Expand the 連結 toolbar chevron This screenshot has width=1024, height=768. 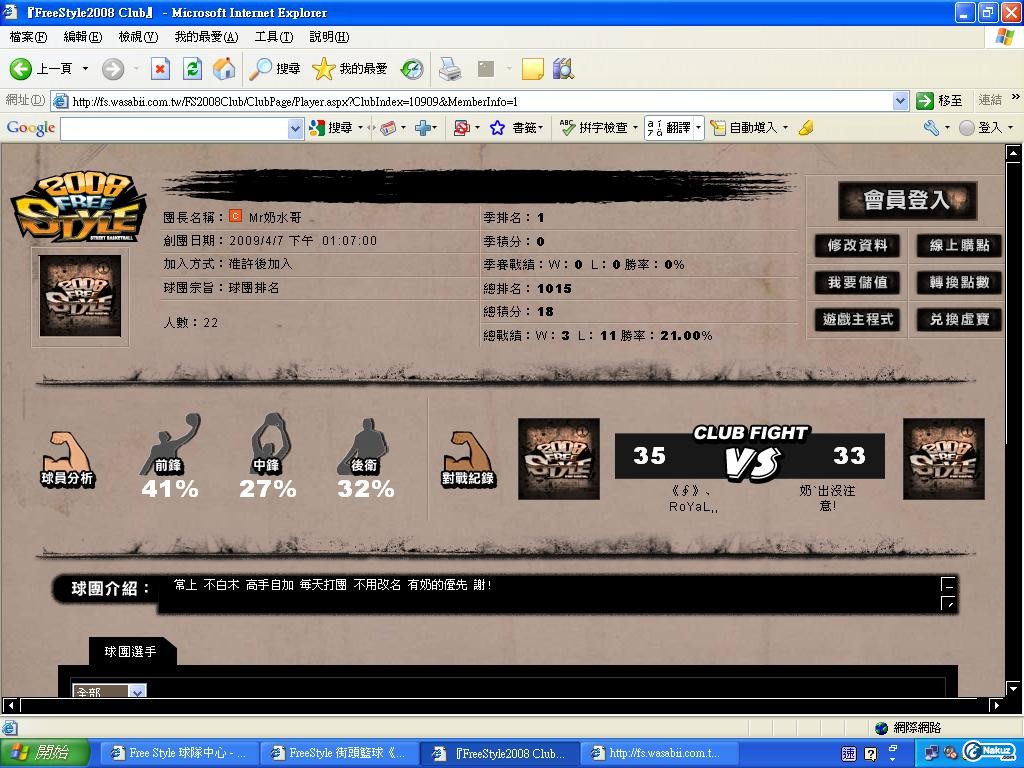[1016, 97]
